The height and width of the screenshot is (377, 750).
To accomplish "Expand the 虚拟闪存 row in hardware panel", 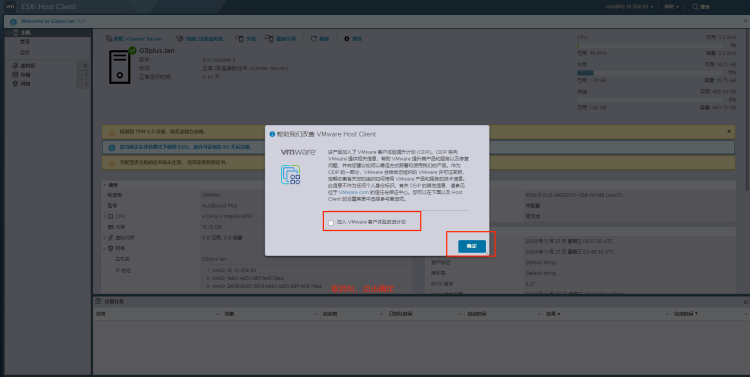I will 105,237.
